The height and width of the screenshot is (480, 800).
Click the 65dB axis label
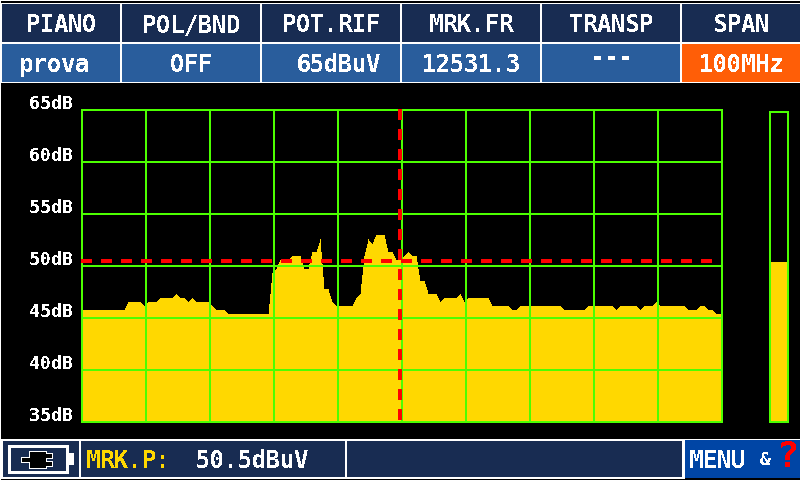[x=51, y=103]
